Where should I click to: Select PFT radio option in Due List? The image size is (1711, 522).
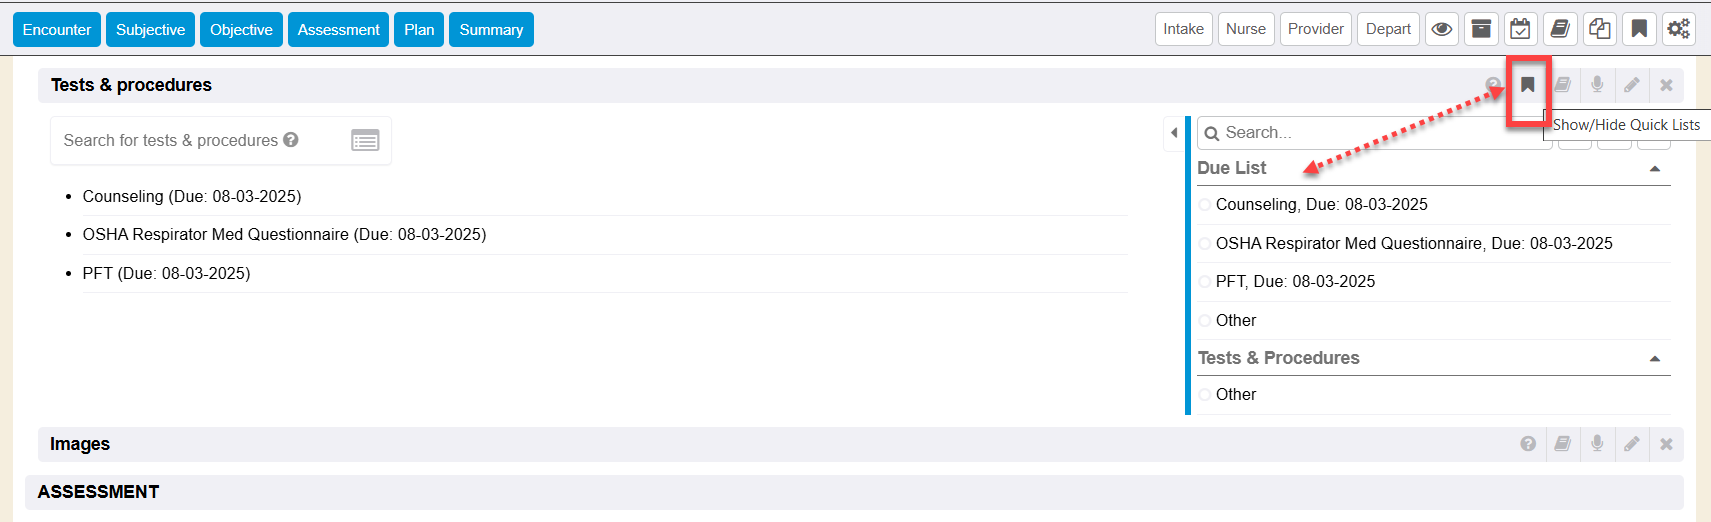pos(1205,282)
